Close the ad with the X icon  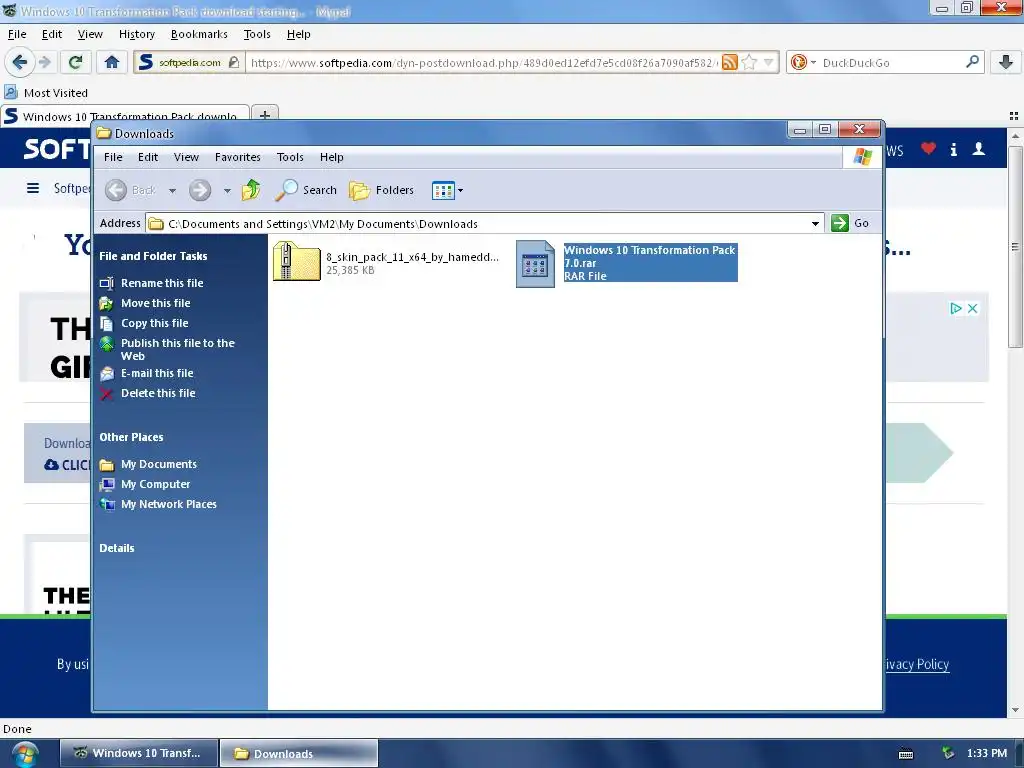tap(972, 308)
